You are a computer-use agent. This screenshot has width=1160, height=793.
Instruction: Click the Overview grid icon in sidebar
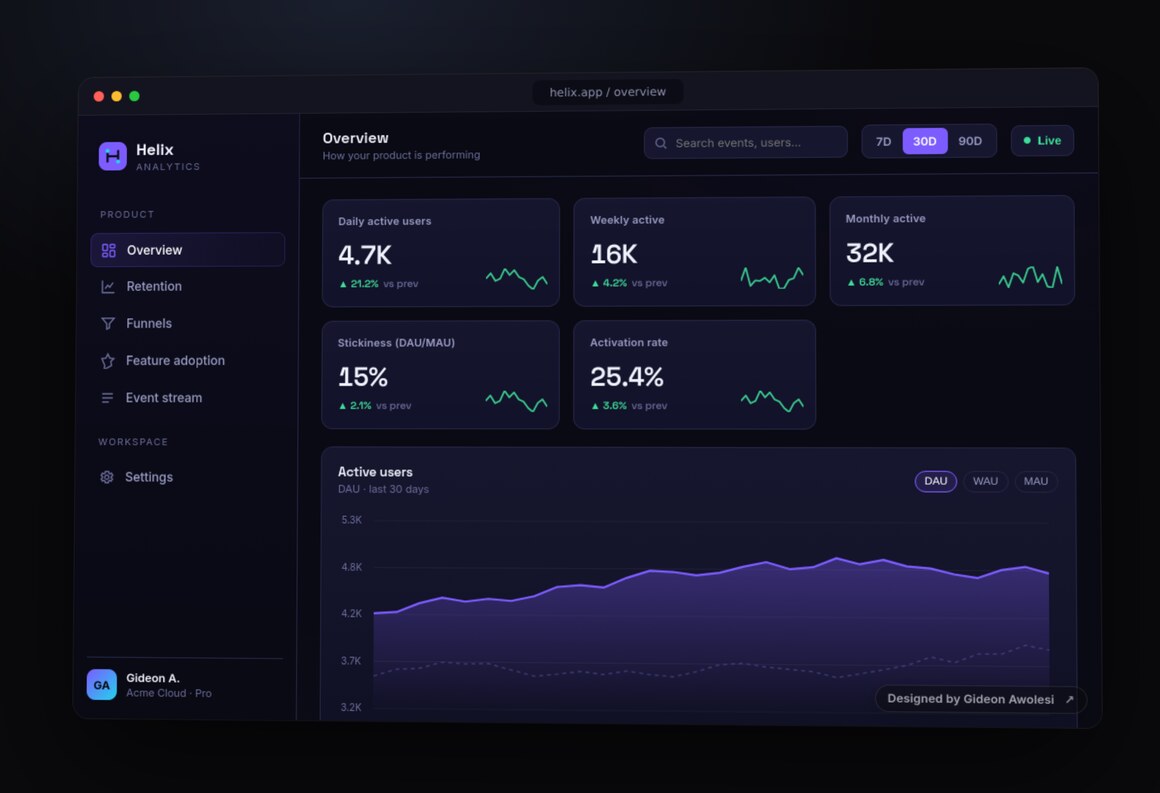tap(108, 250)
